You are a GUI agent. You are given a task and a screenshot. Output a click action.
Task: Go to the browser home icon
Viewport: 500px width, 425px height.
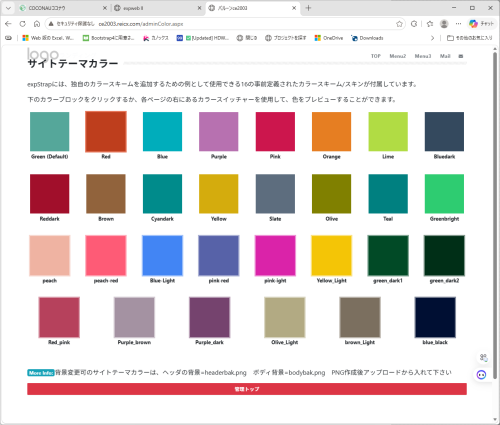tap(37, 24)
